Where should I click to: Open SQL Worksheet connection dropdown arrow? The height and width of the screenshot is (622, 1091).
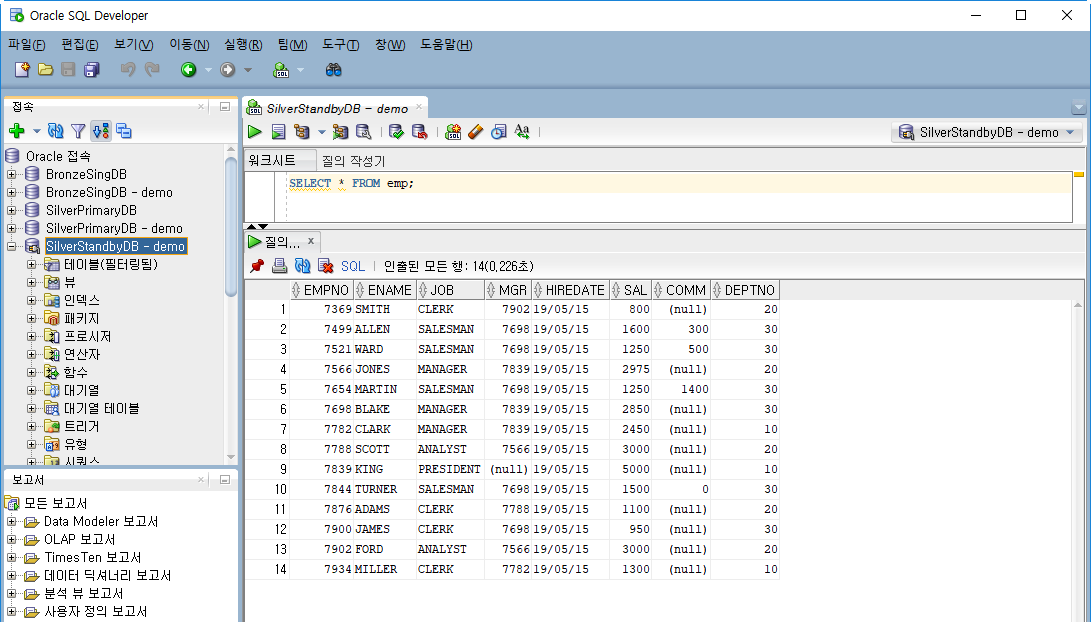click(300, 70)
